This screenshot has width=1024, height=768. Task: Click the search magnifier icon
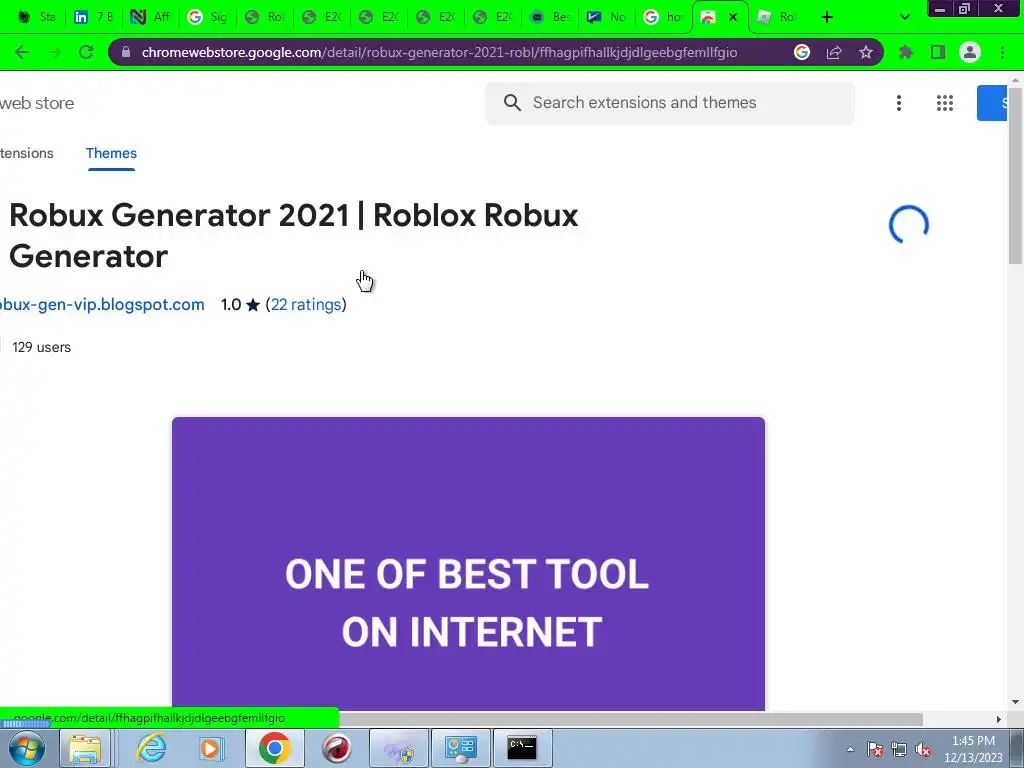pyautogui.click(x=513, y=103)
